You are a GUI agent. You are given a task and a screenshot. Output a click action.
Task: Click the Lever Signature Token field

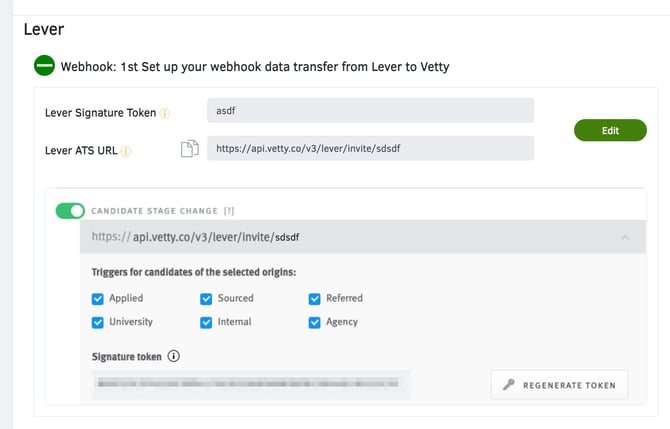(x=370, y=111)
